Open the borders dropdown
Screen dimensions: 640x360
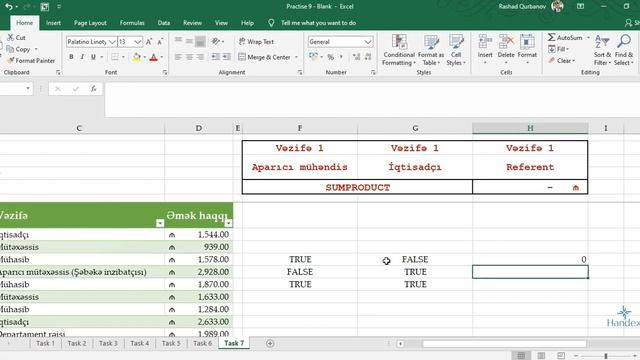click(123, 57)
